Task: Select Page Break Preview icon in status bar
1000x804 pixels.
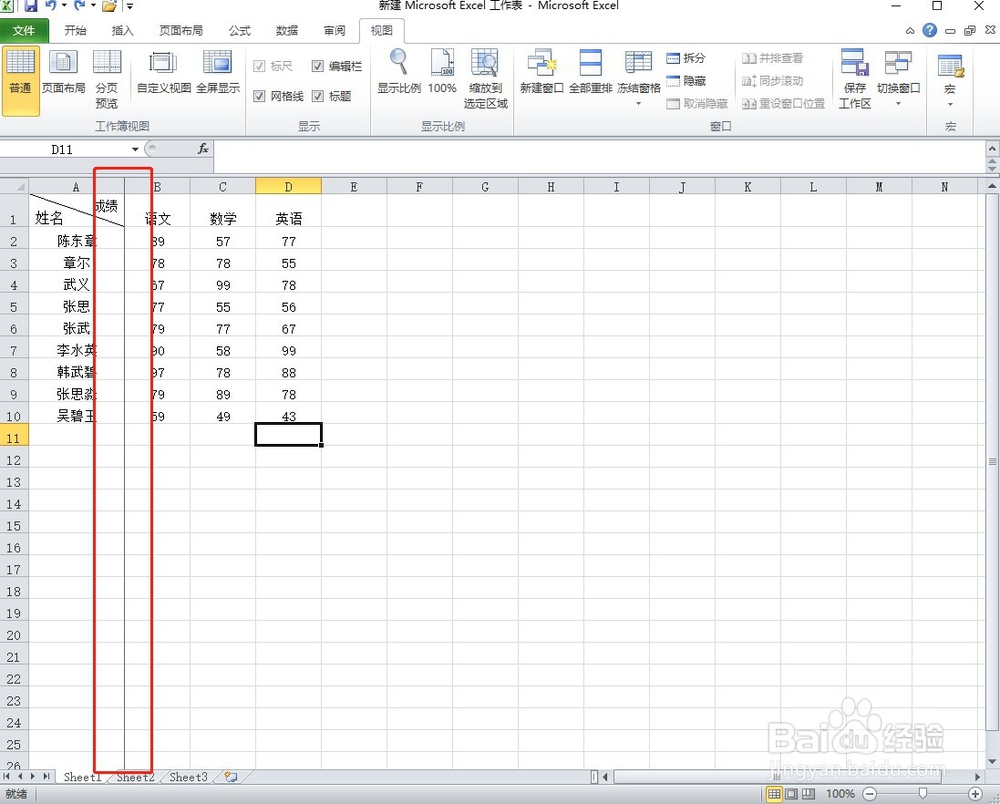Action: 809,794
